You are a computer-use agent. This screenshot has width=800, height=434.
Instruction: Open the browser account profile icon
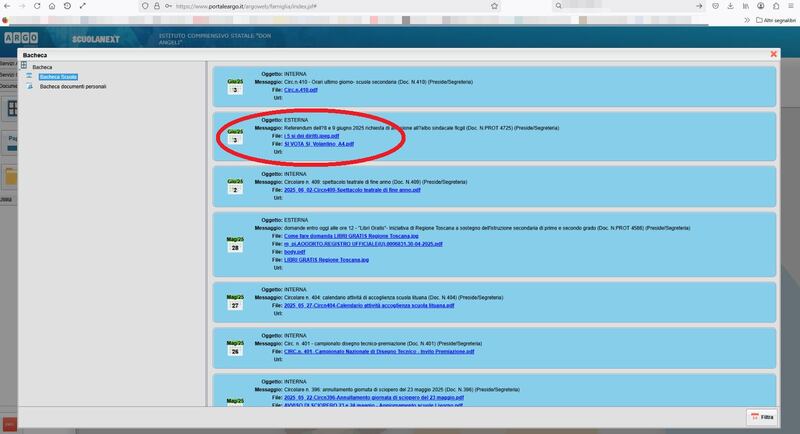coord(761,6)
